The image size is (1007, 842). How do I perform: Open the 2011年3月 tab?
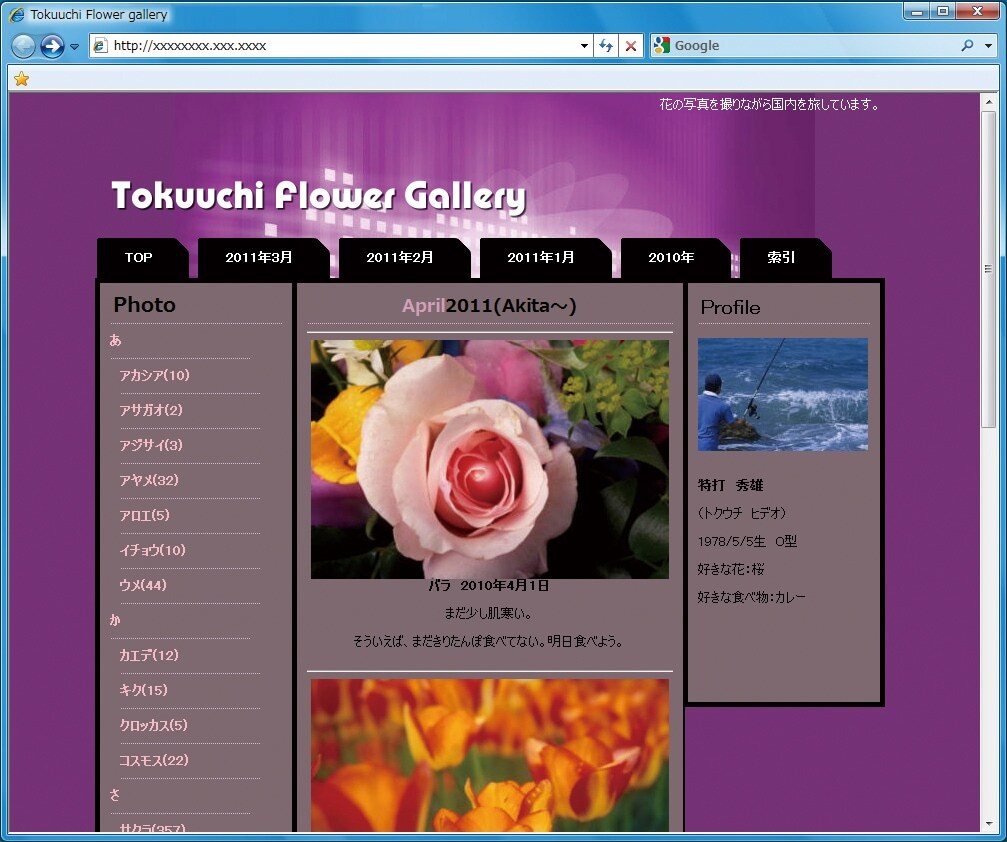(263, 258)
